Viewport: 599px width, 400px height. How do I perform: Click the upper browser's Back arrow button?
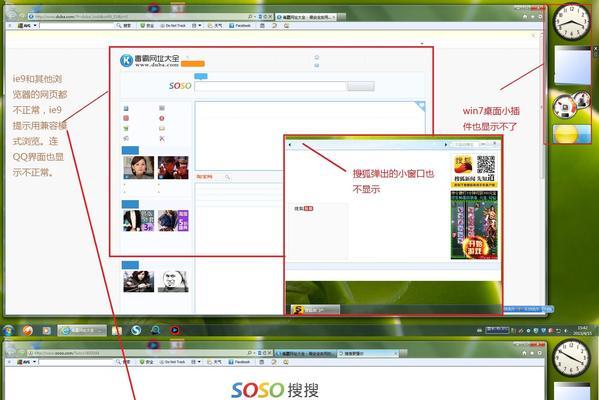pos(11,14)
